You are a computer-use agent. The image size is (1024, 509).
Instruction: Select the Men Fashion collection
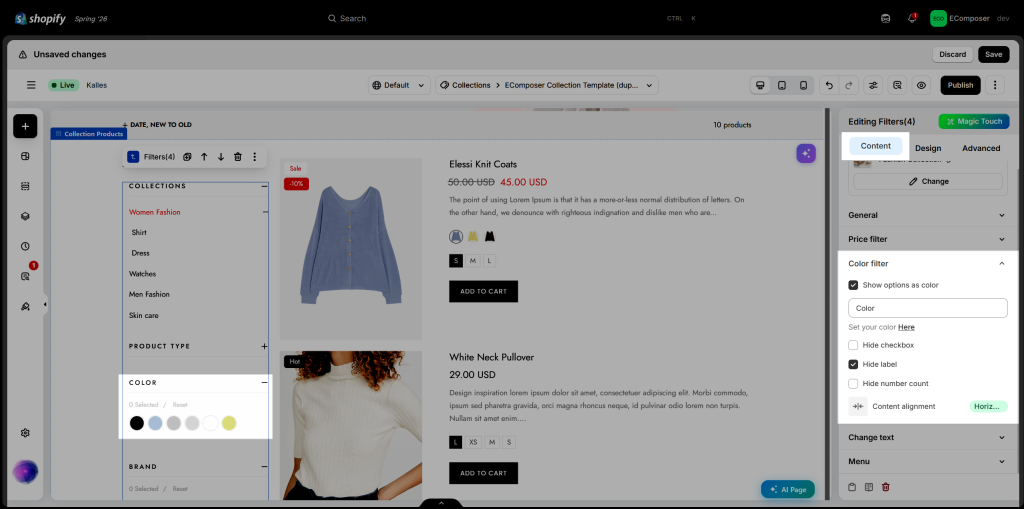(149, 295)
